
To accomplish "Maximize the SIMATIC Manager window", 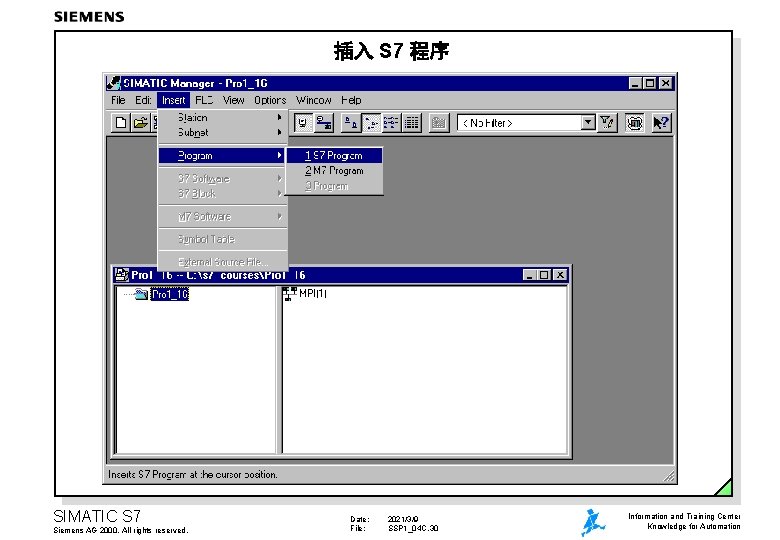I will click(650, 83).
